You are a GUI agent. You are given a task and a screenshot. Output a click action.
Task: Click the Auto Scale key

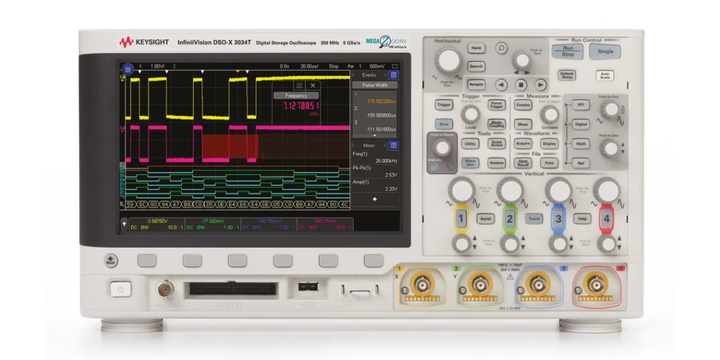pyautogui.click(x=605, y=75)
